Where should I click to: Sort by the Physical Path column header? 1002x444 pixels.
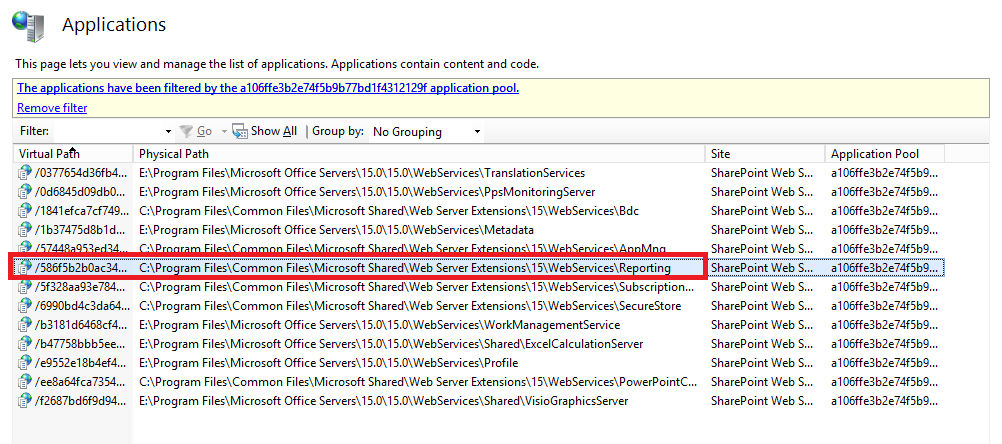(174, 154)
